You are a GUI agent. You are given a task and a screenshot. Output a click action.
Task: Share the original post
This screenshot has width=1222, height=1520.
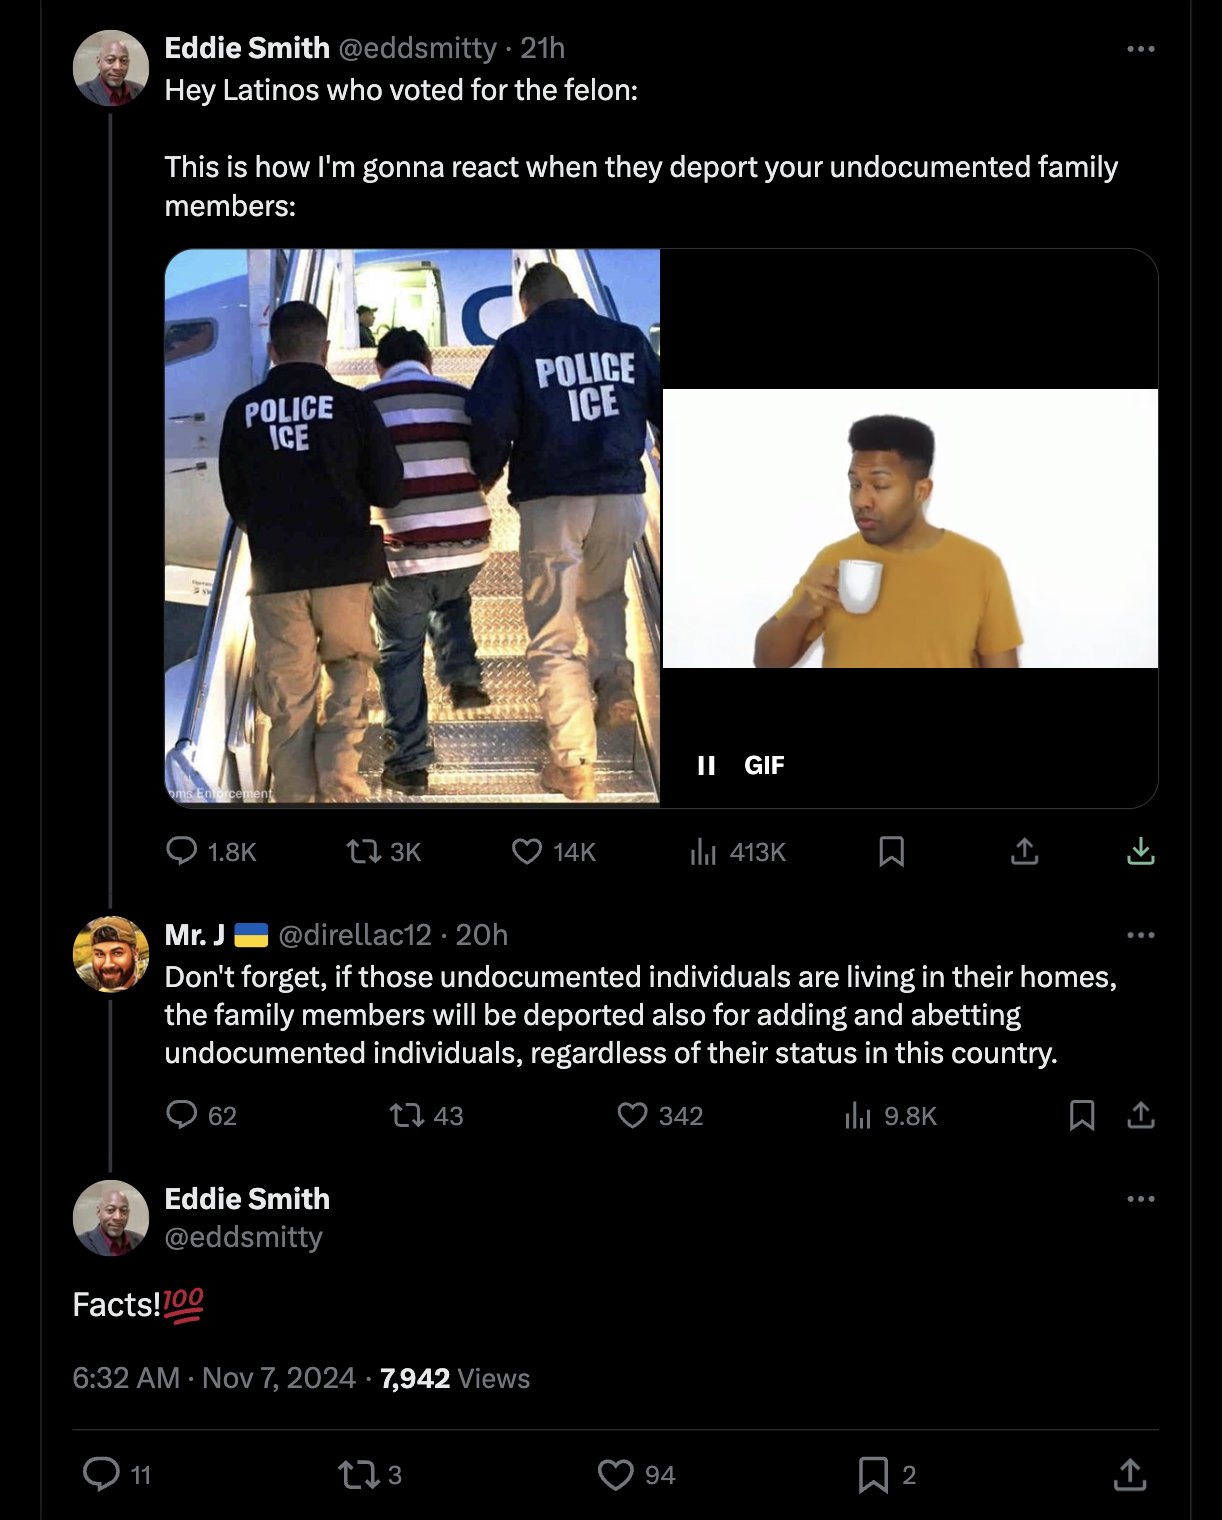[x=1025, y=851]
